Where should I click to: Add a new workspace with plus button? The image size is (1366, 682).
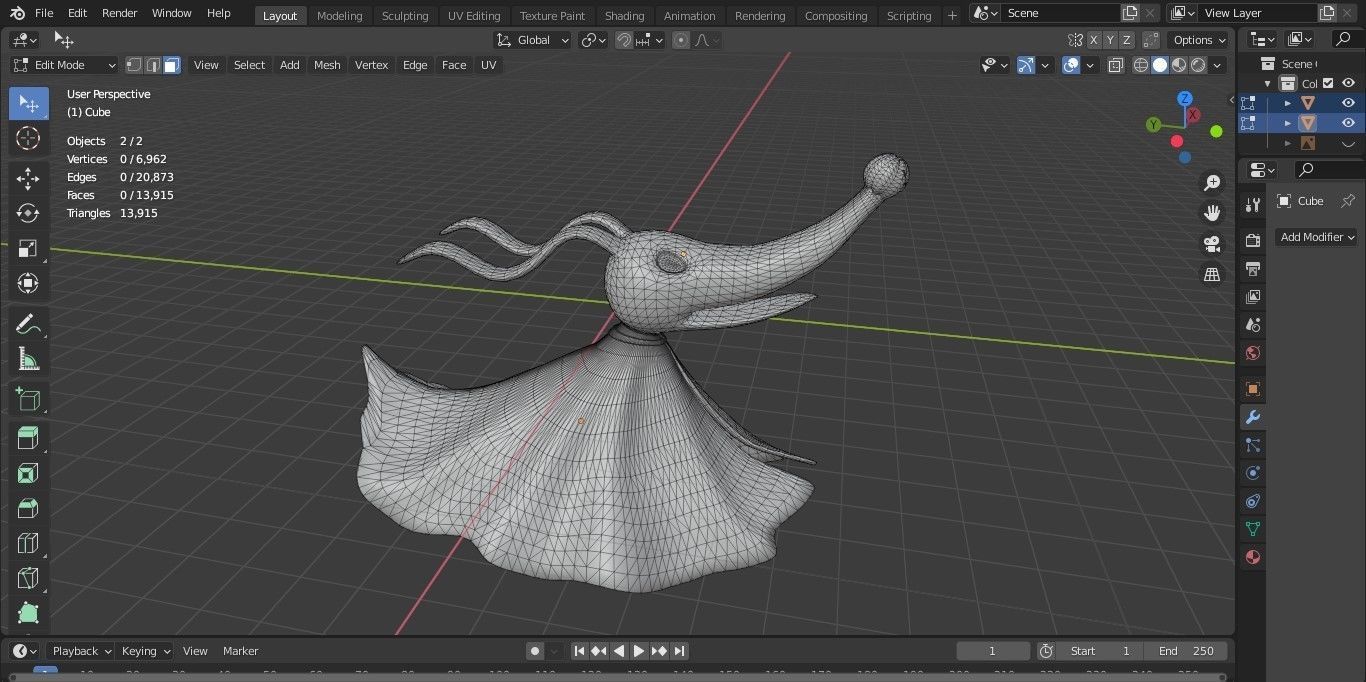click(x=952, y=16)
